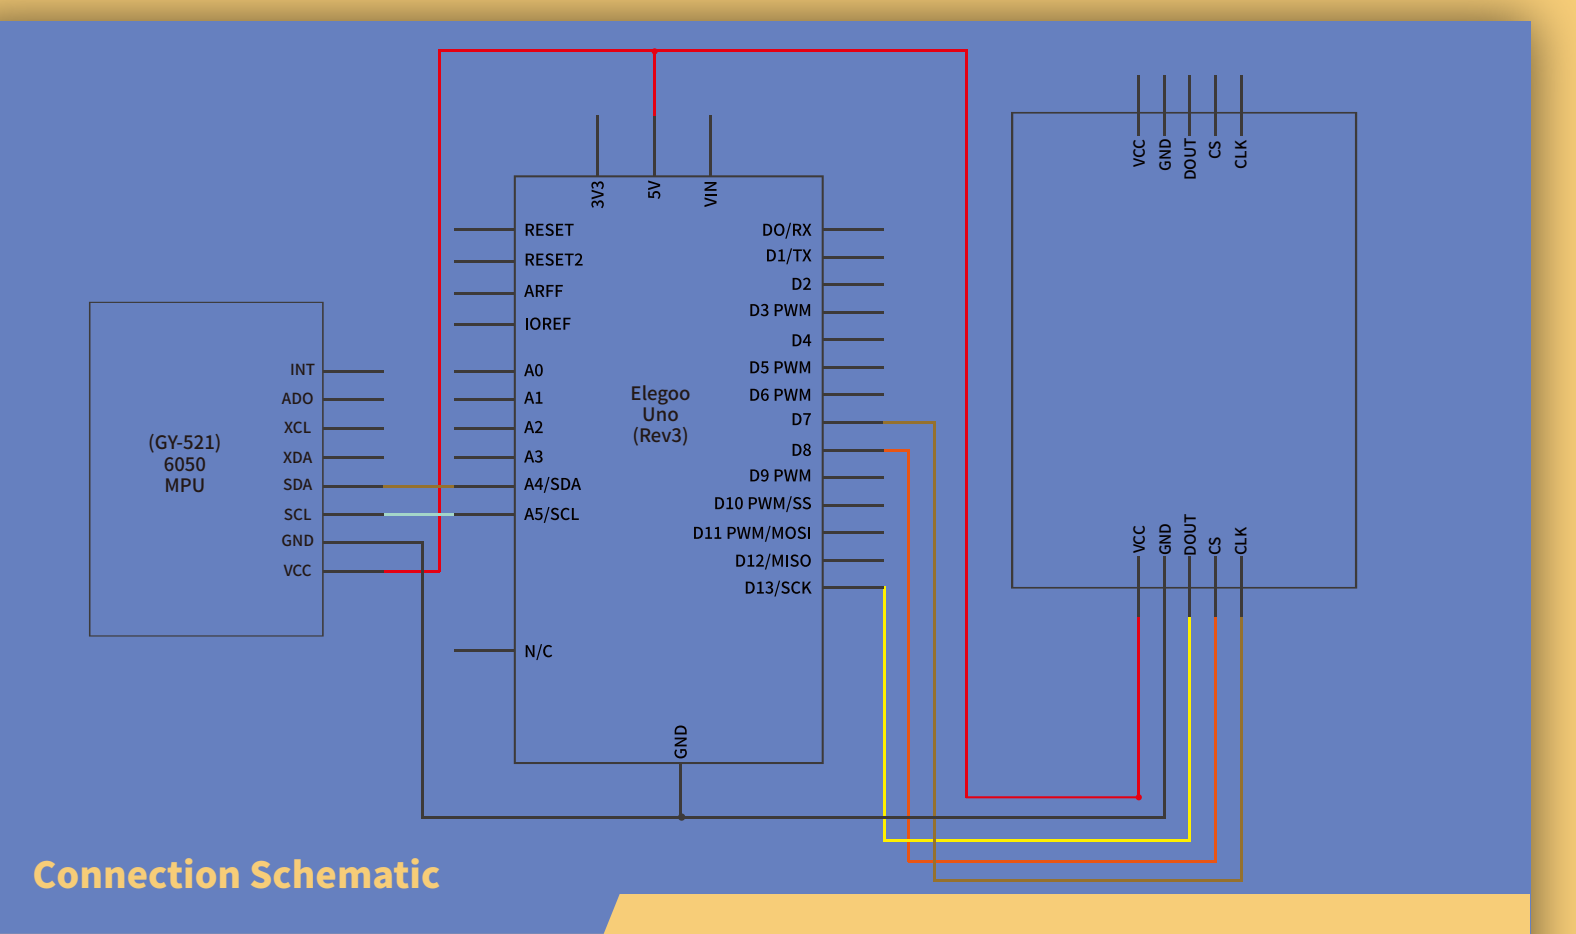
Task: Select the ARFF pin label
Action: point(543,291)
